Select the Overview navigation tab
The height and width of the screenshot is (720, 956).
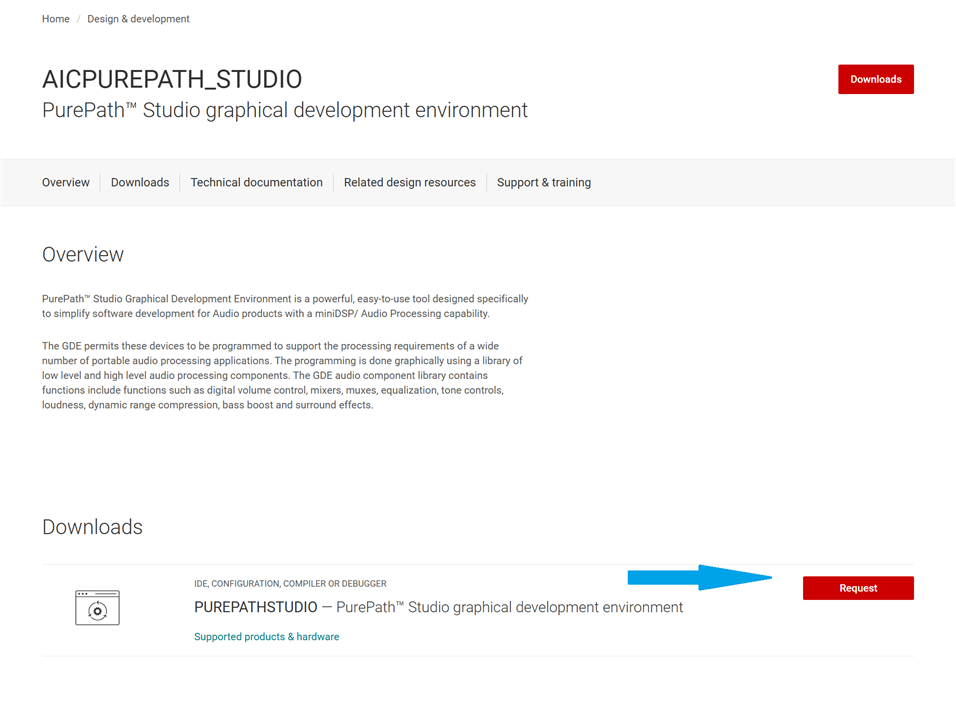point(66,182)
